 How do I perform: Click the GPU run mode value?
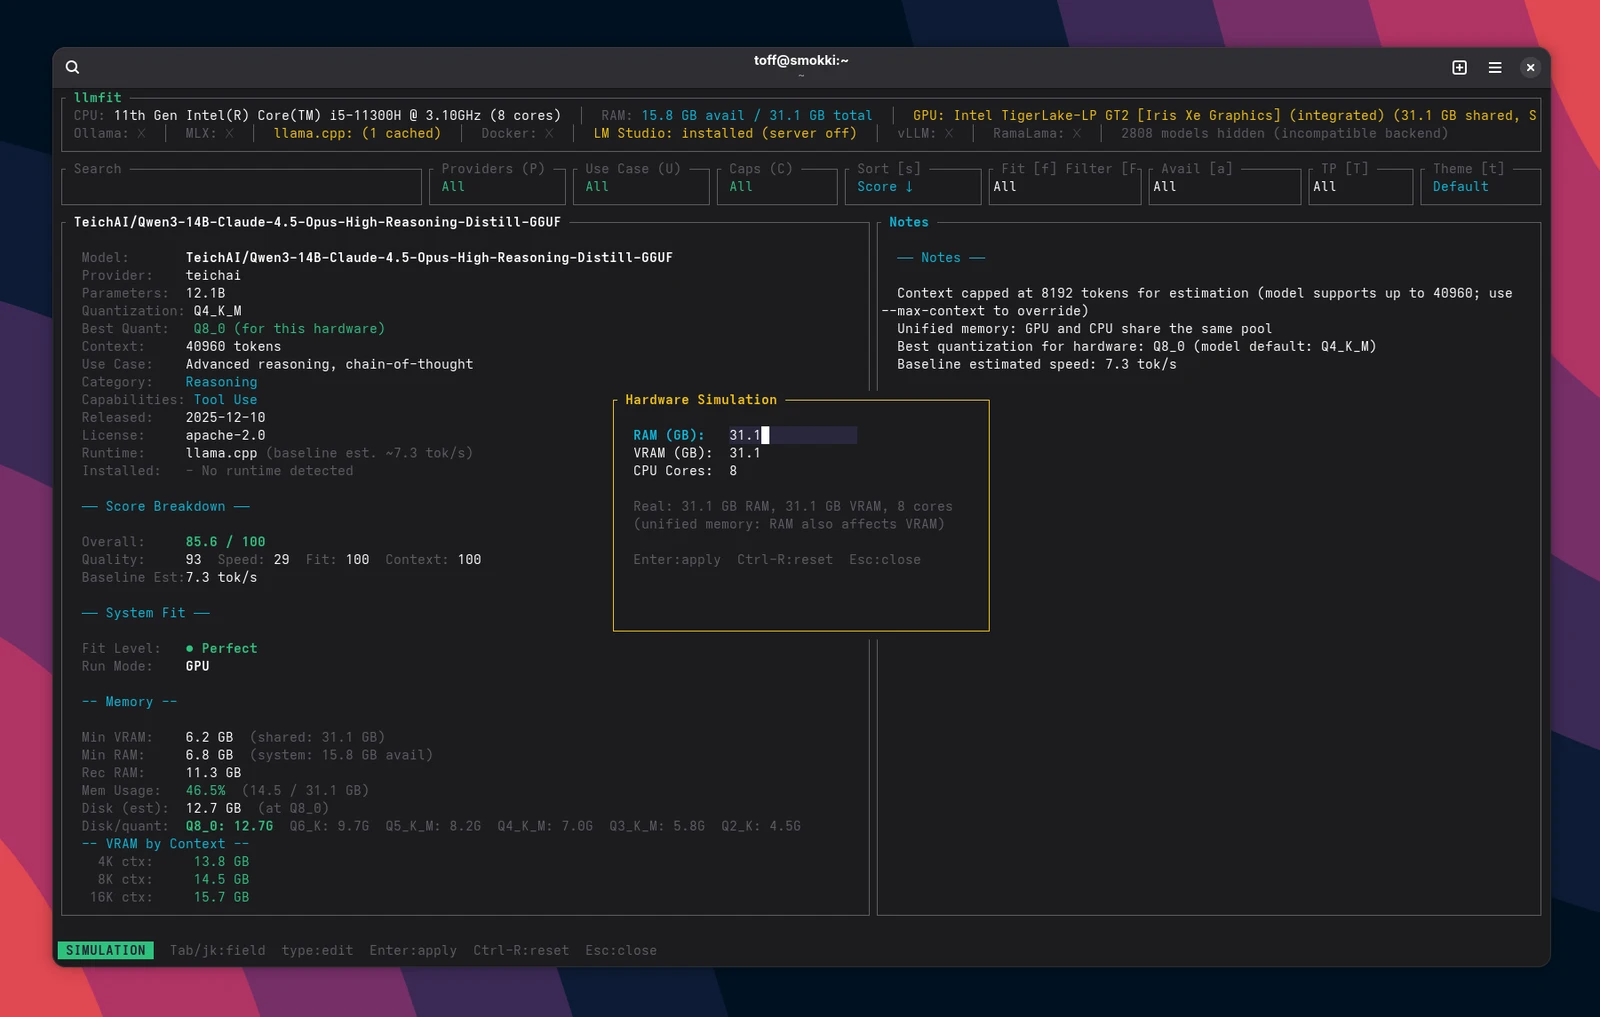click(197, 666)
